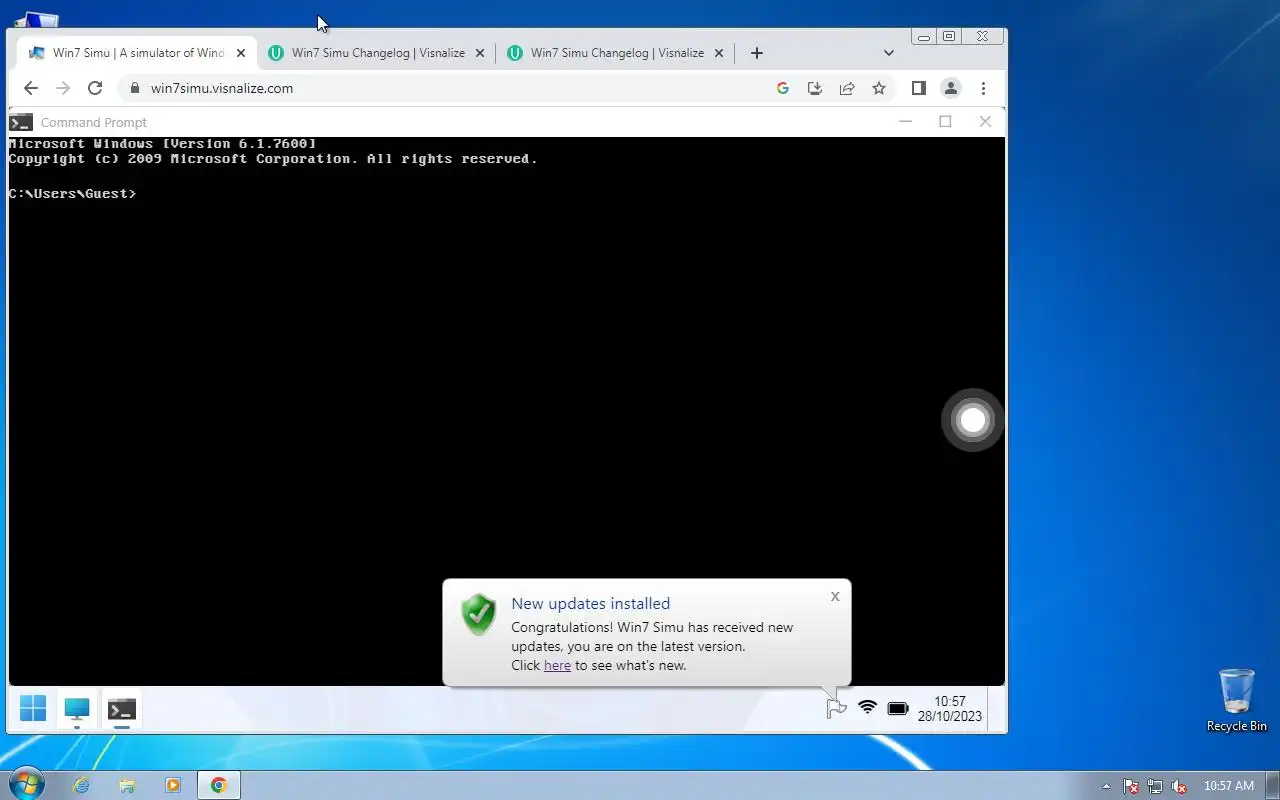The width and height of the screenshot is (1280, 800).
Task: Click the padlock site info icon
Action: pos(135,88)
